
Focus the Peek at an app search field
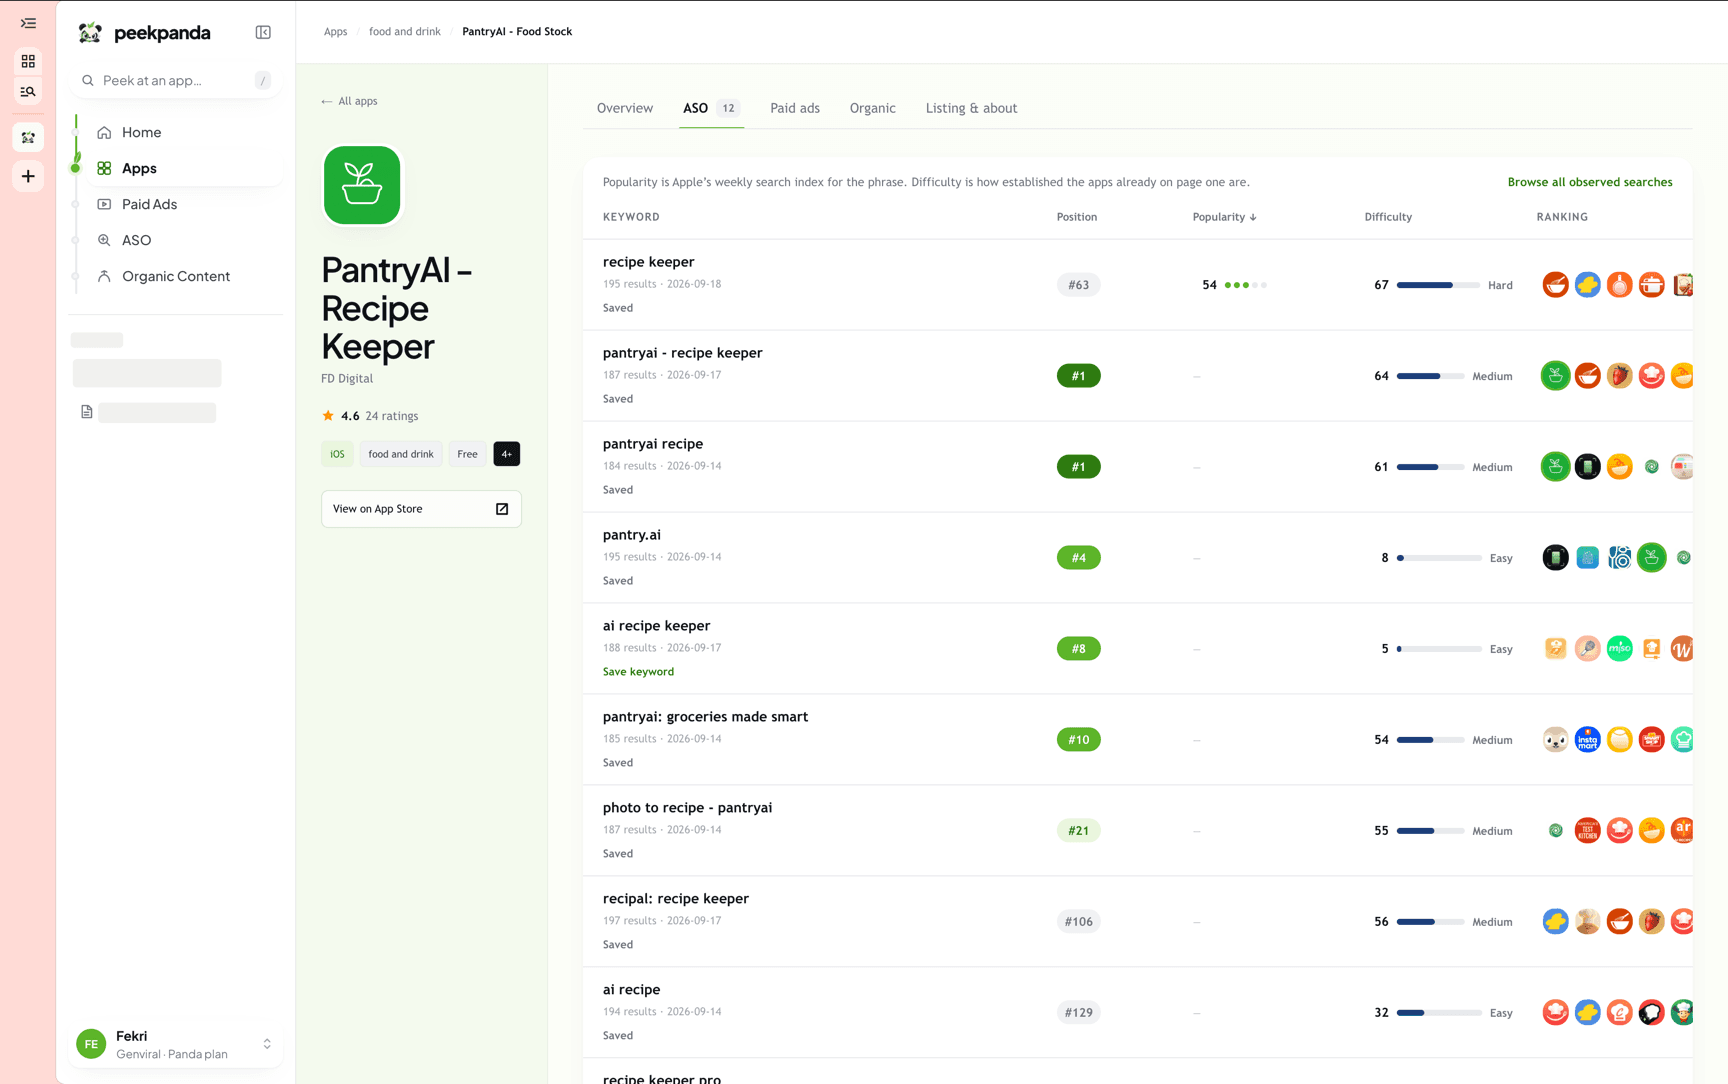176,80
